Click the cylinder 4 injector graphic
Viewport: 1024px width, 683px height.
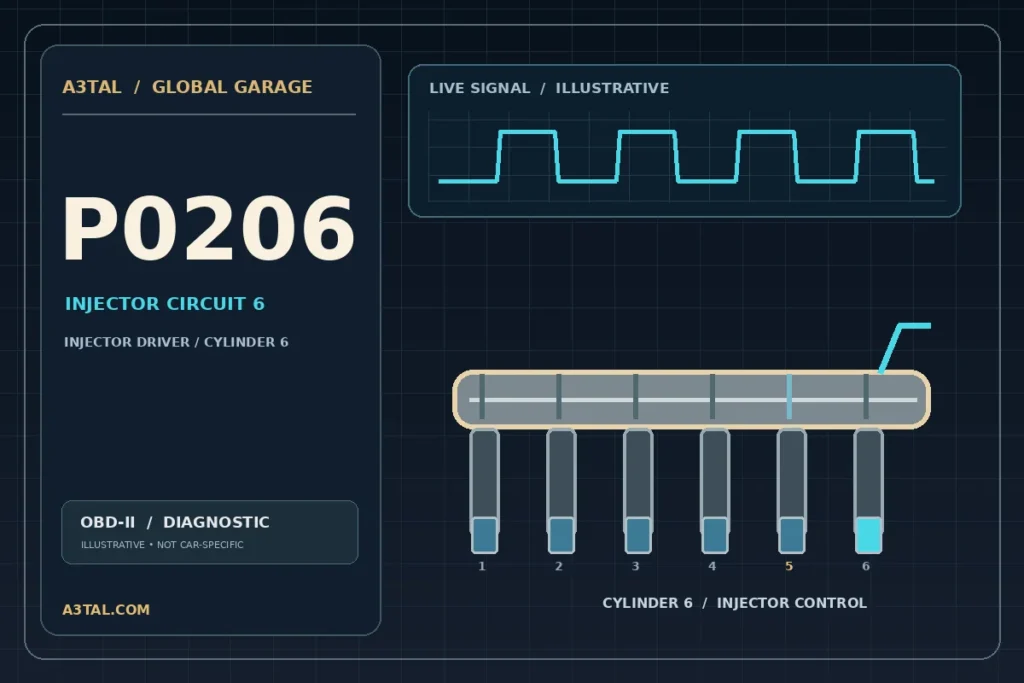coord(714,491)
